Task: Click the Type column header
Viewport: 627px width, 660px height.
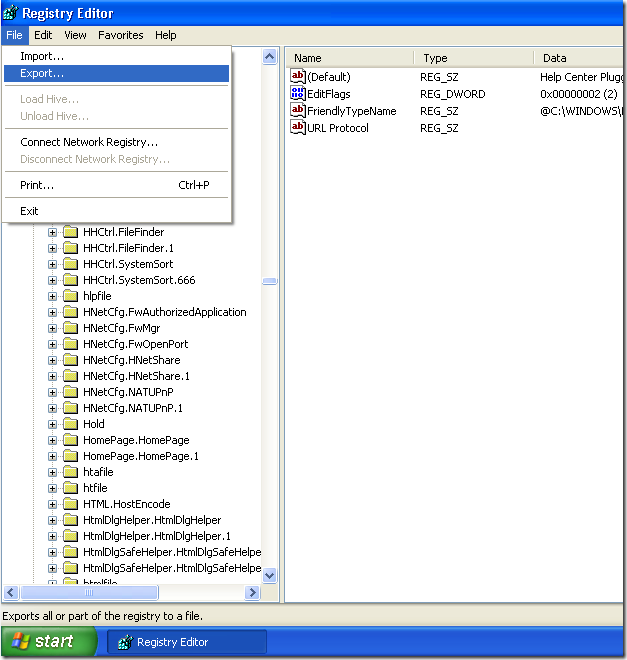Action: click(474, 58)
